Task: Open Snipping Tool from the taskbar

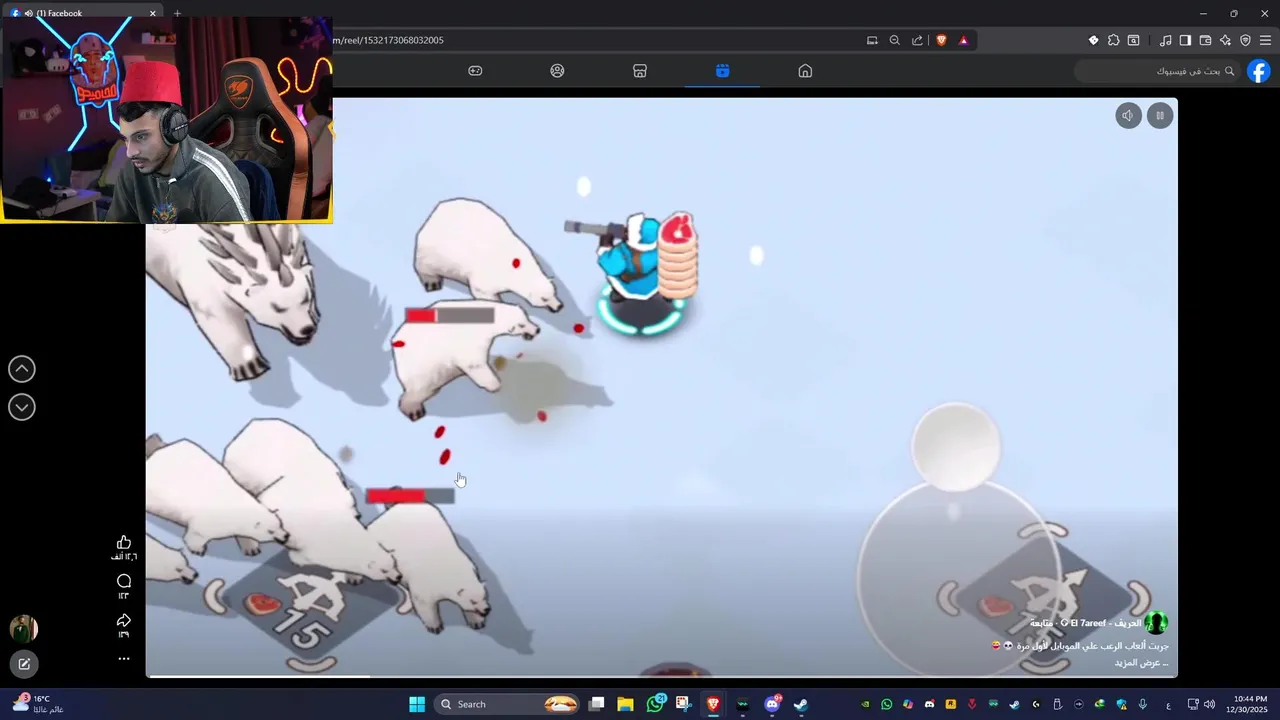Action: pyautogui.click(x=684, y=704)
